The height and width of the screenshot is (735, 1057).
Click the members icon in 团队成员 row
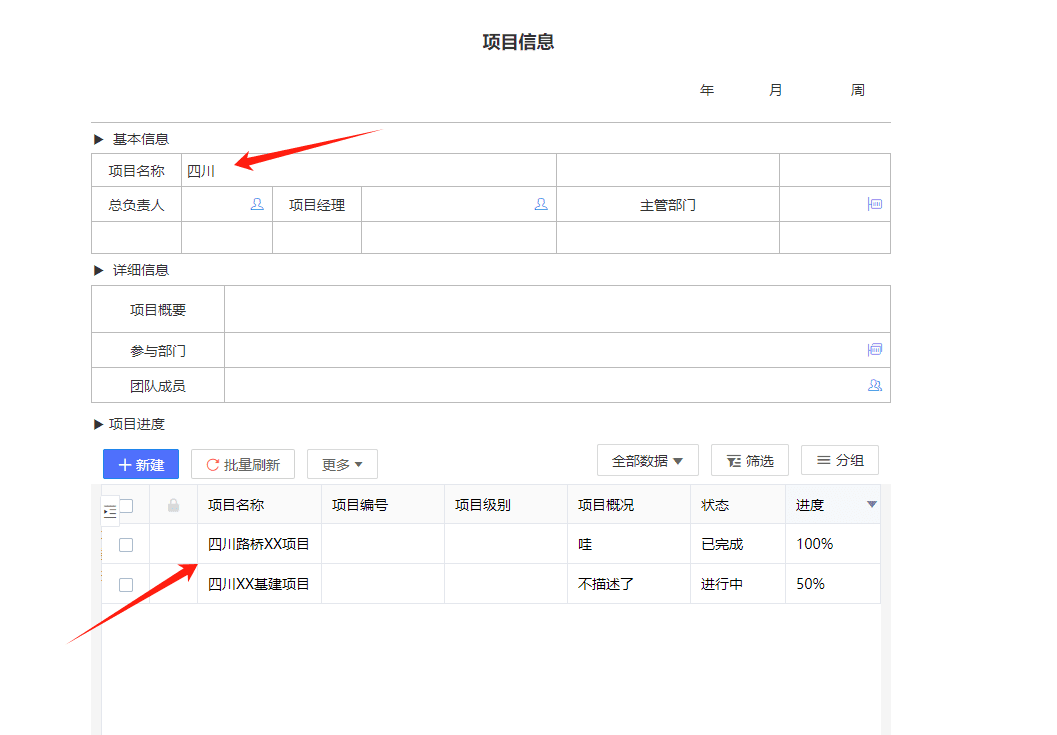(874, 385)
